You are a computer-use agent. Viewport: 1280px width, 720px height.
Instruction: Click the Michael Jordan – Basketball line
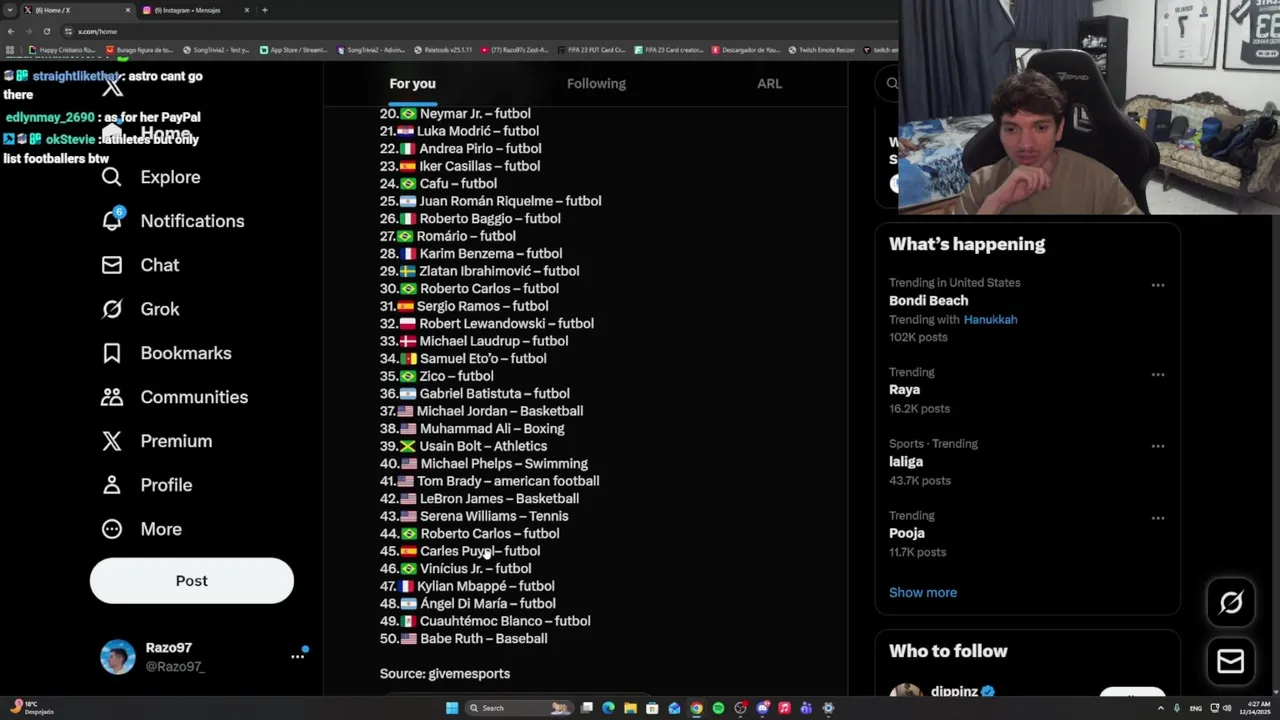coord(481,411)
